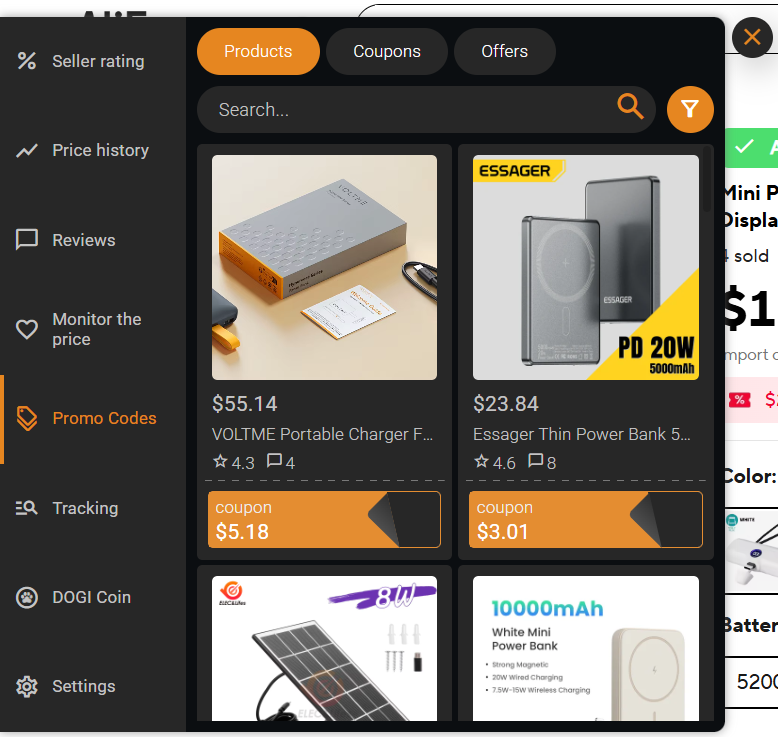Select Promo Codes menu item
Viewport: 778px width, 737px height.
pyautogui.click(x=93, y=418)
